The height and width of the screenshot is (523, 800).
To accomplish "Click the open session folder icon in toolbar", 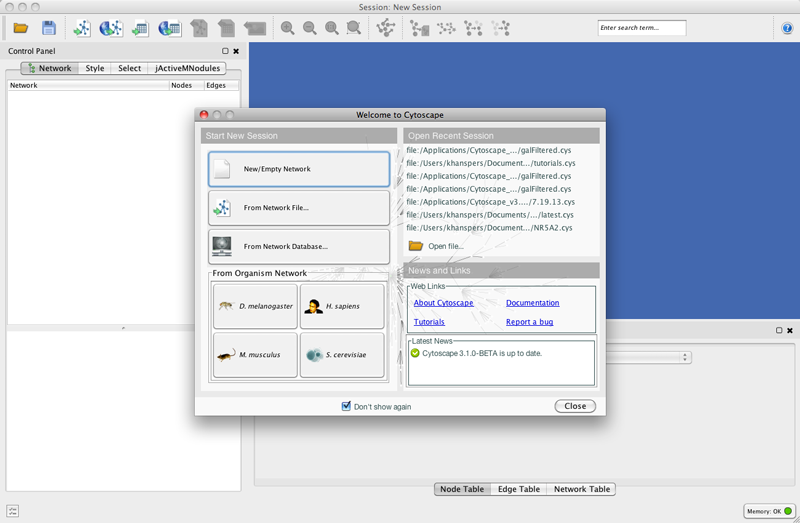I will (20, 28).
